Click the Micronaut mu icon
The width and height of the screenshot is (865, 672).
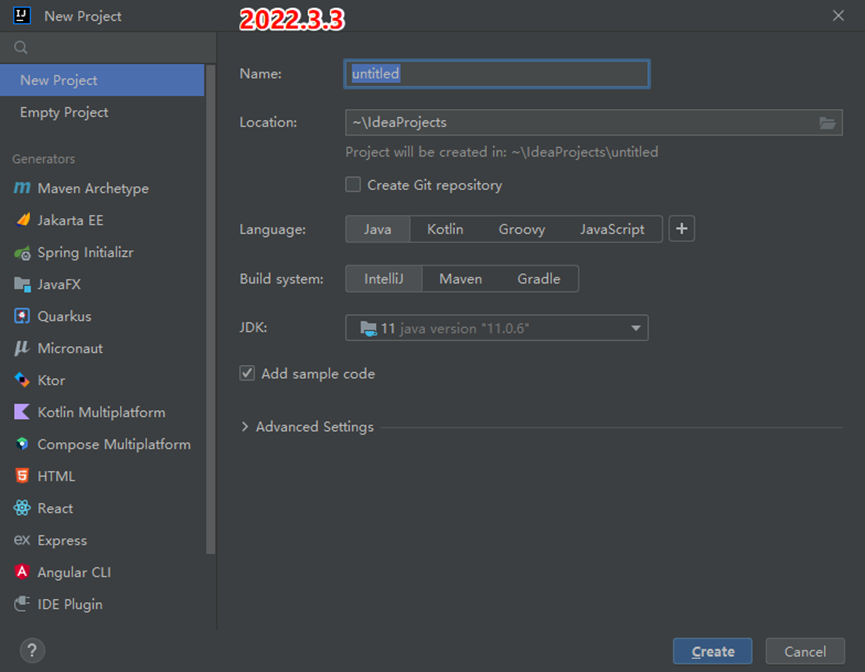point(22,348)
